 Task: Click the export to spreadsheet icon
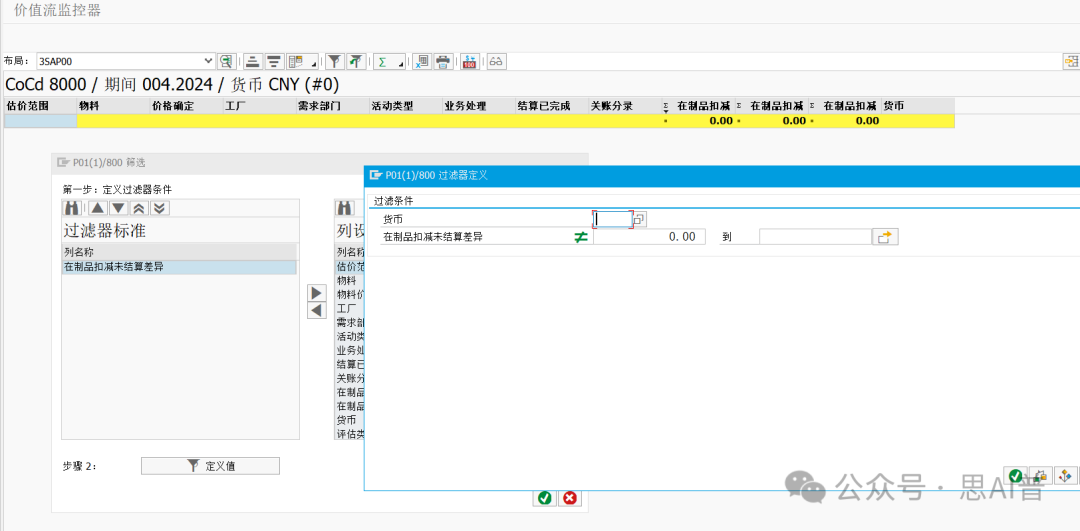tap(422, 62)
